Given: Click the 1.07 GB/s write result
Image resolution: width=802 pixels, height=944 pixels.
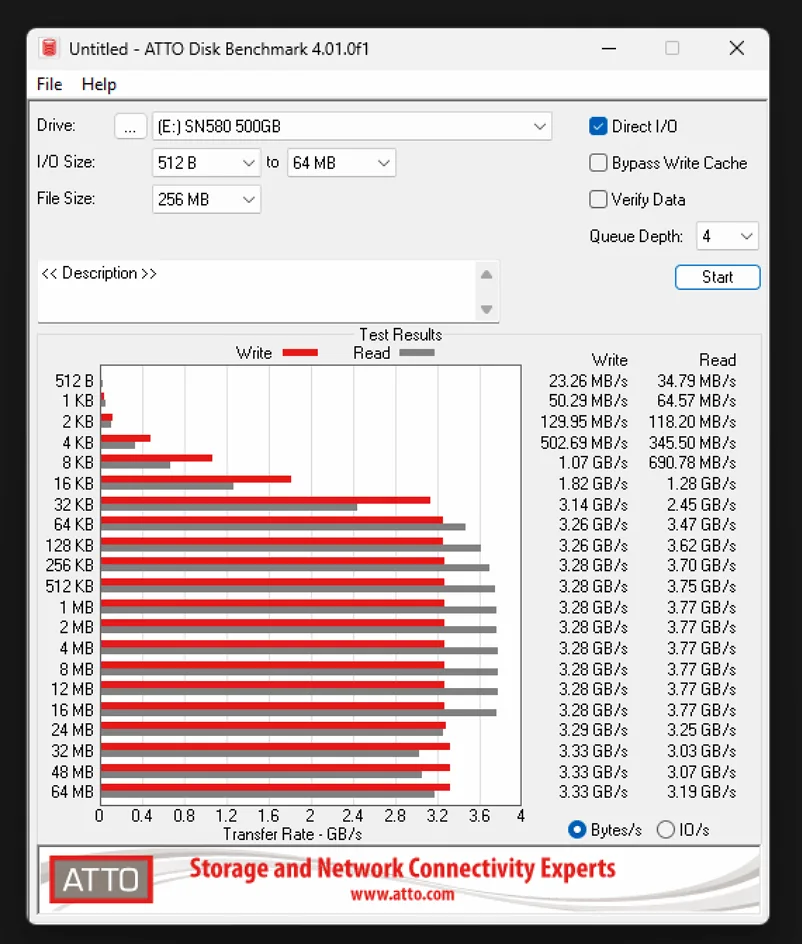Looking at the screenshot, I should pos(593,462).
